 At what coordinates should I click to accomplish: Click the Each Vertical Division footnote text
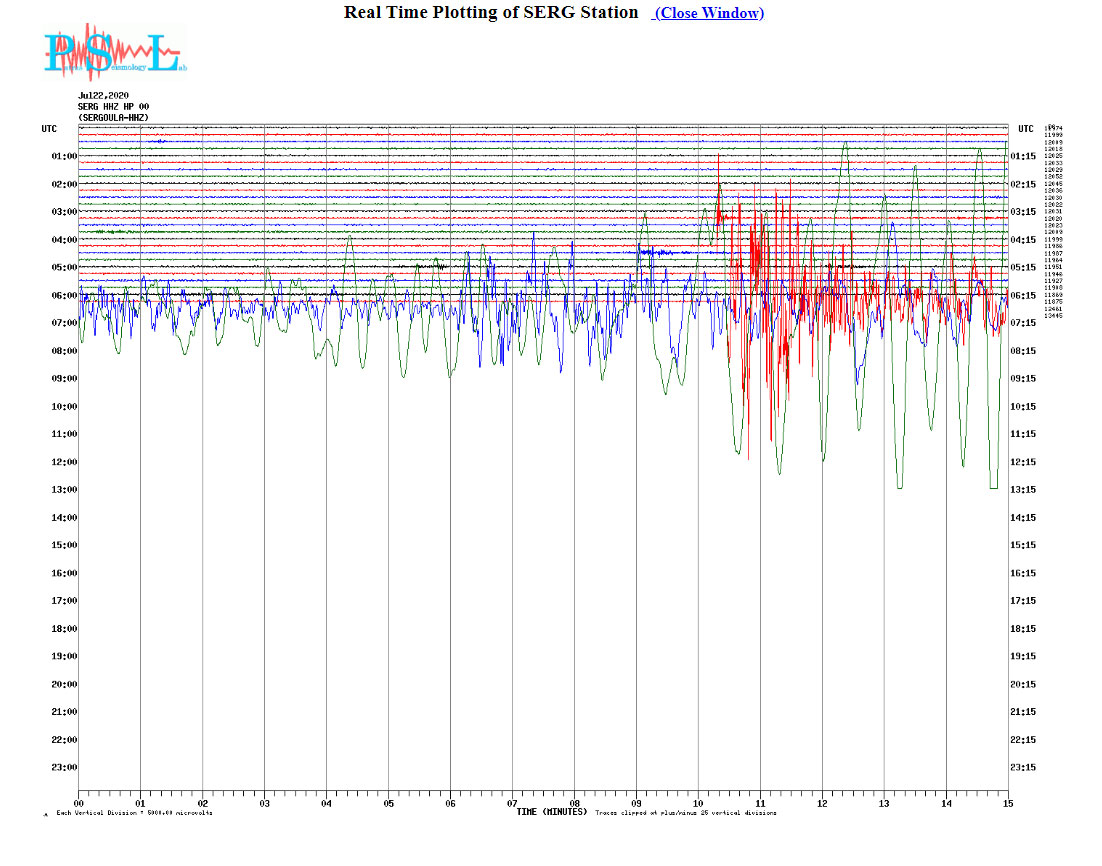(x=134, y=813)
